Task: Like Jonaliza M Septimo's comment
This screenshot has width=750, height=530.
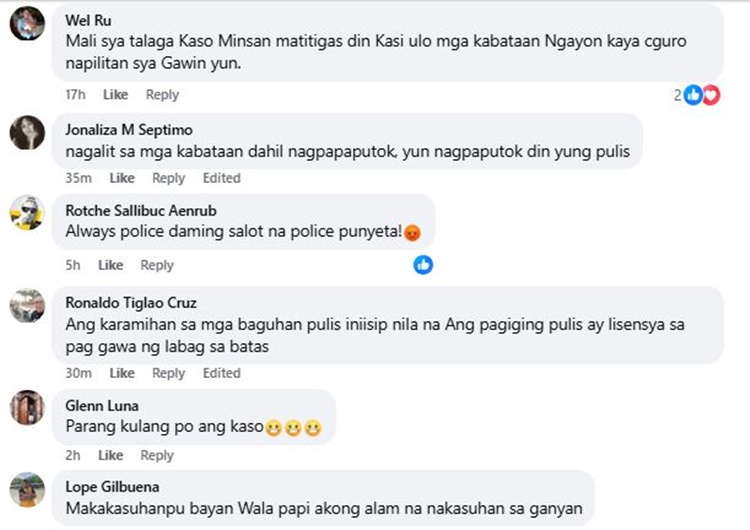Action: tap(122, 178)
